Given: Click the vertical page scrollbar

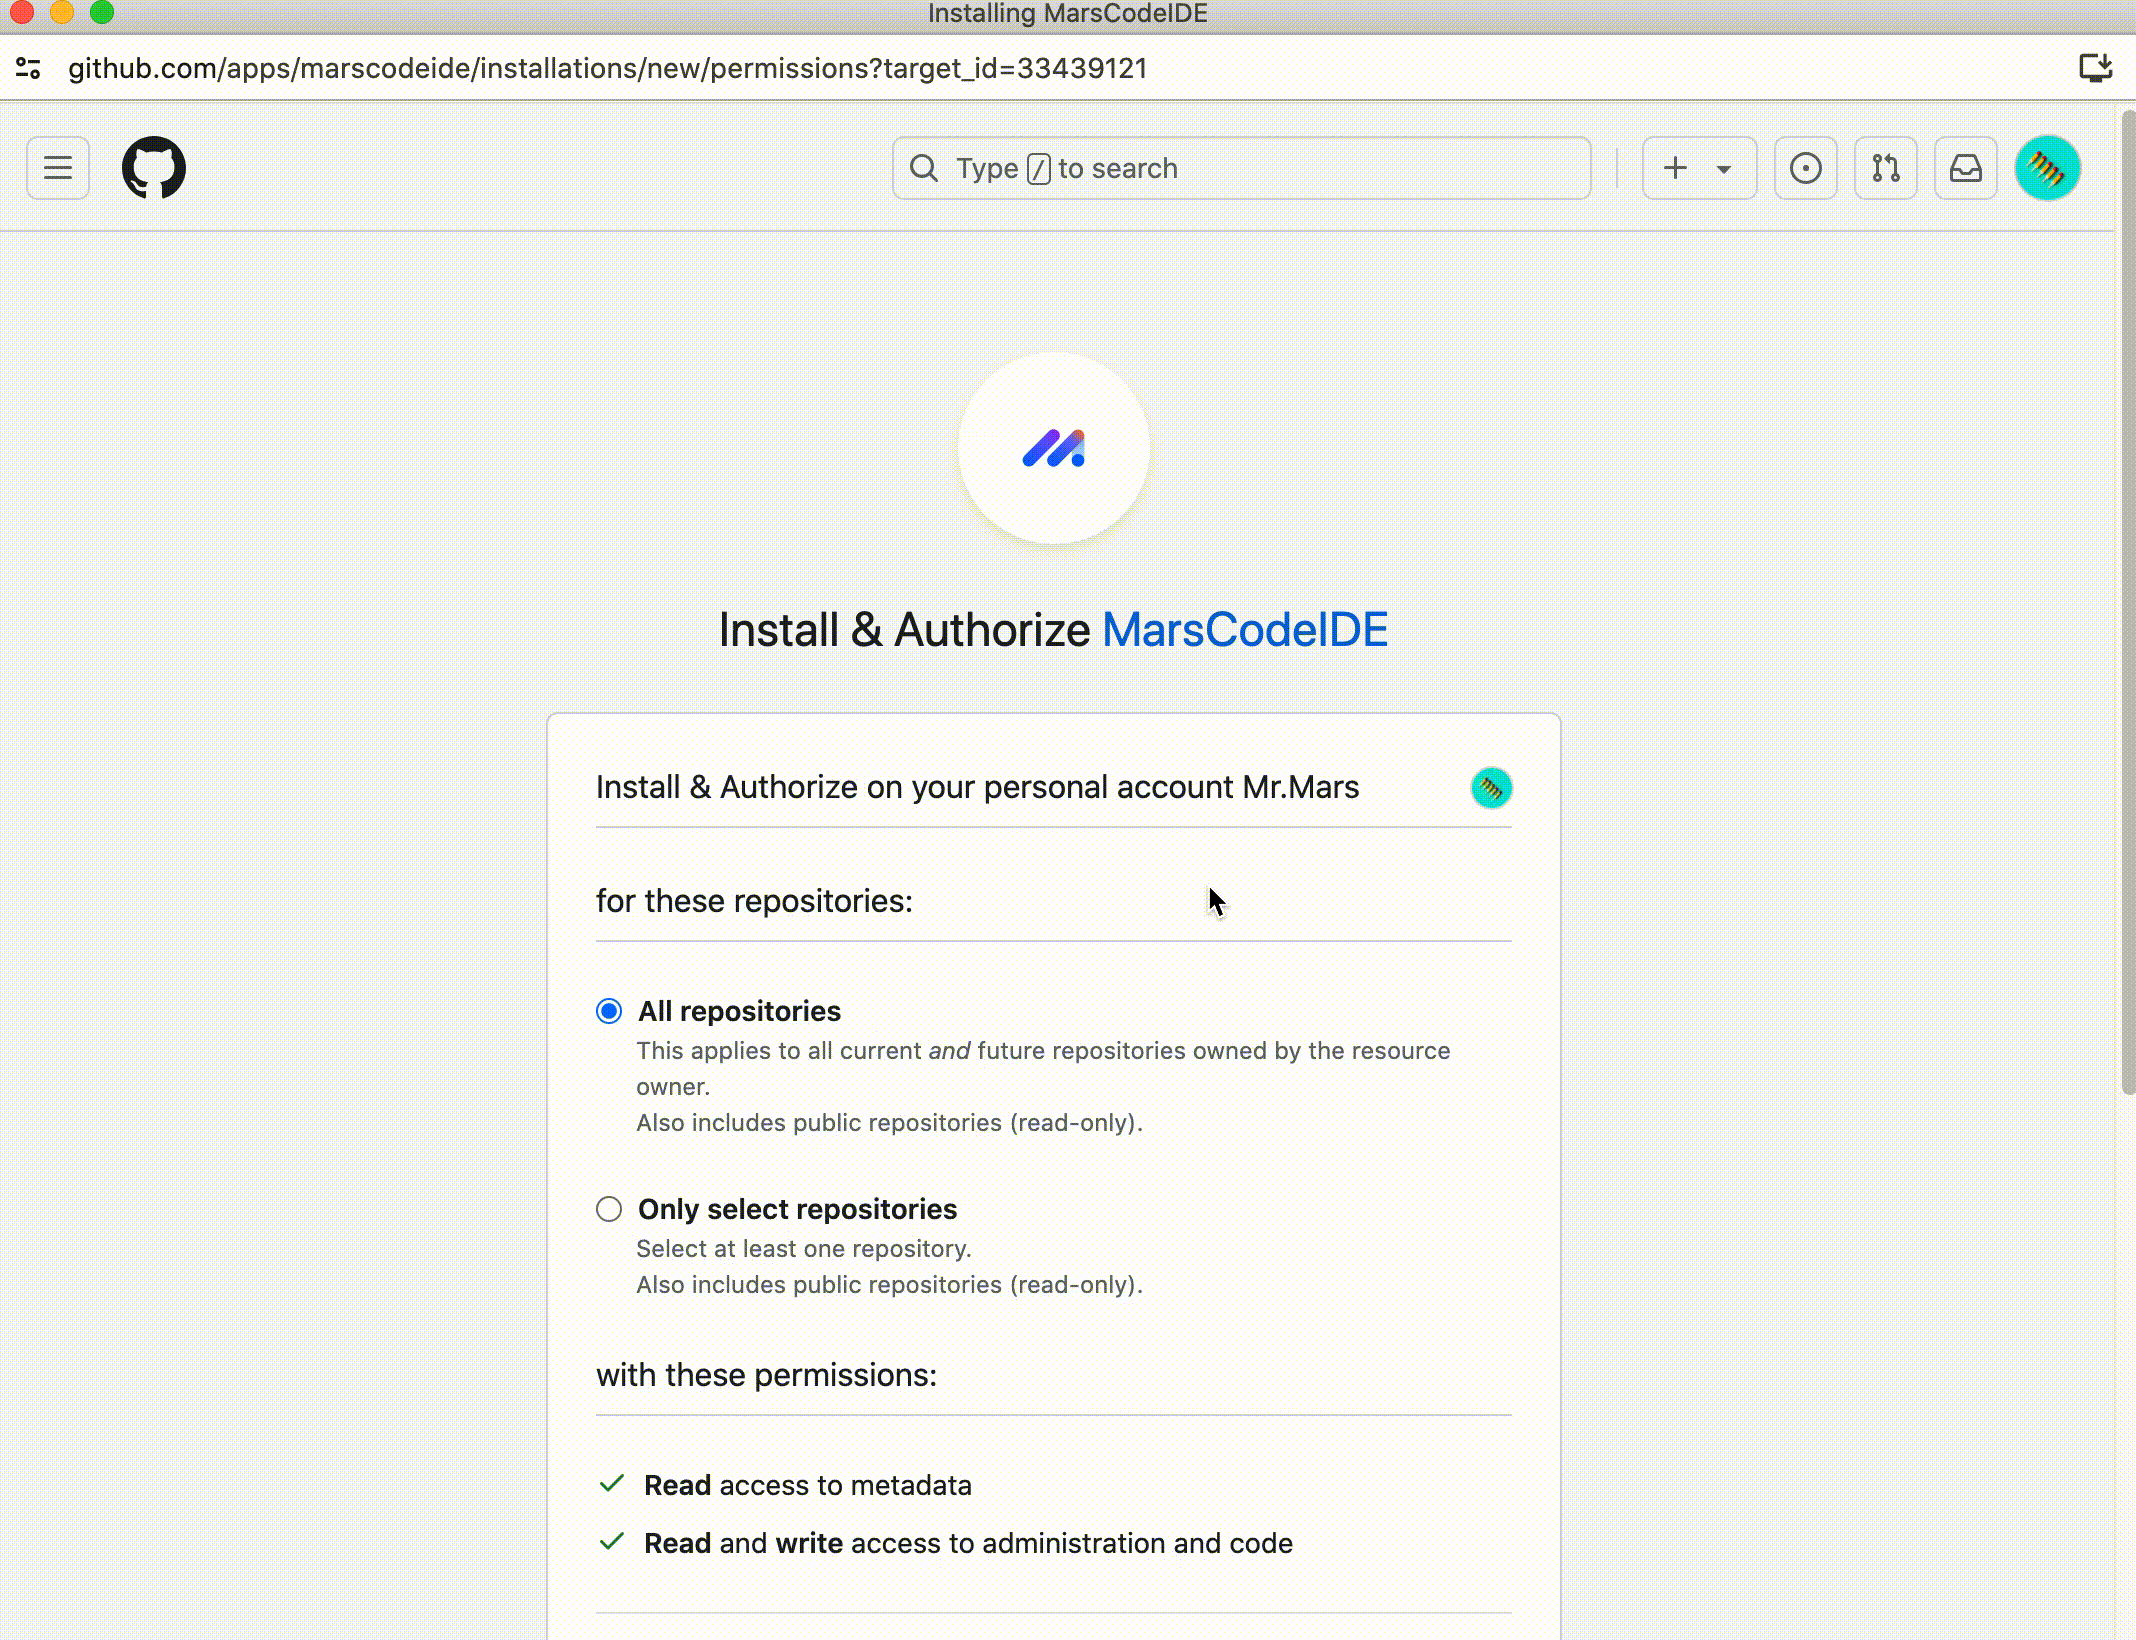Looking at the screenshot, I should tap(2127, 600).
